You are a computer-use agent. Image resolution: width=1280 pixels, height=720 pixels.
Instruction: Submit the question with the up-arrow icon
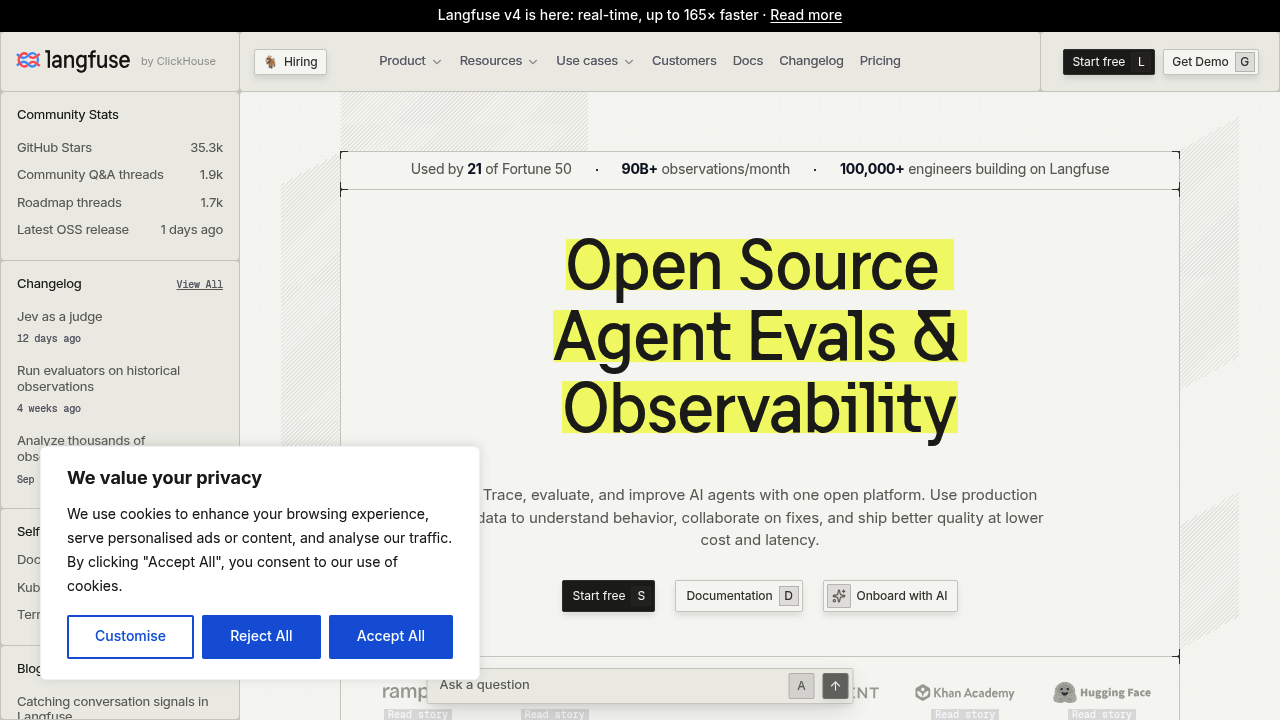(836, 686)
